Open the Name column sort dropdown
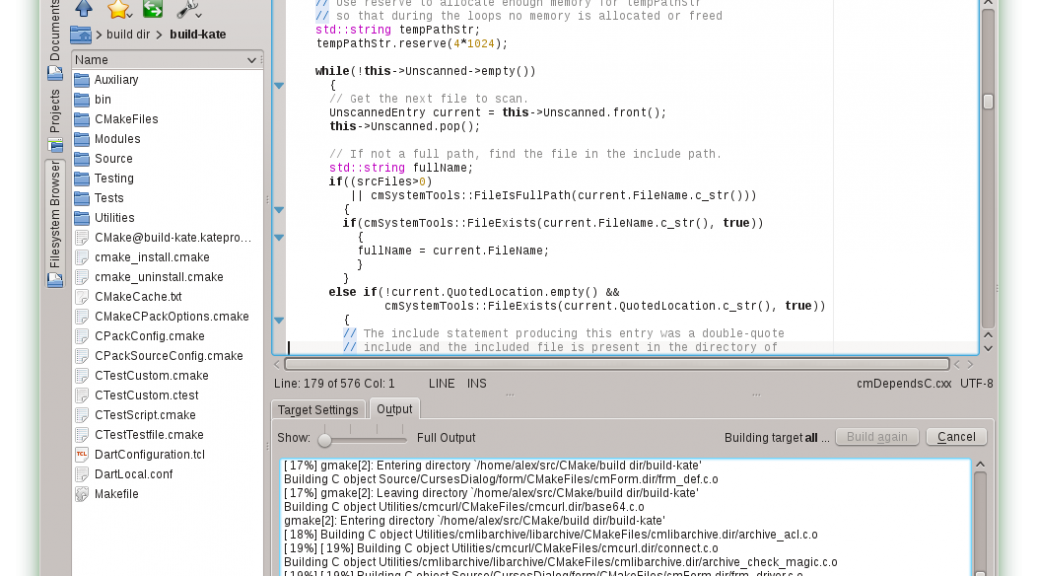 (251, 60)
